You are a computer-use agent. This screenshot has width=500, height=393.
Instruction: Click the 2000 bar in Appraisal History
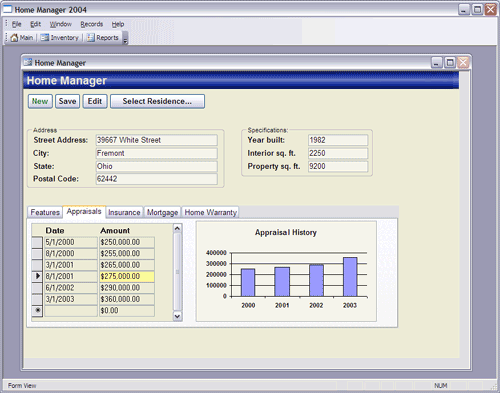(248, 283)
